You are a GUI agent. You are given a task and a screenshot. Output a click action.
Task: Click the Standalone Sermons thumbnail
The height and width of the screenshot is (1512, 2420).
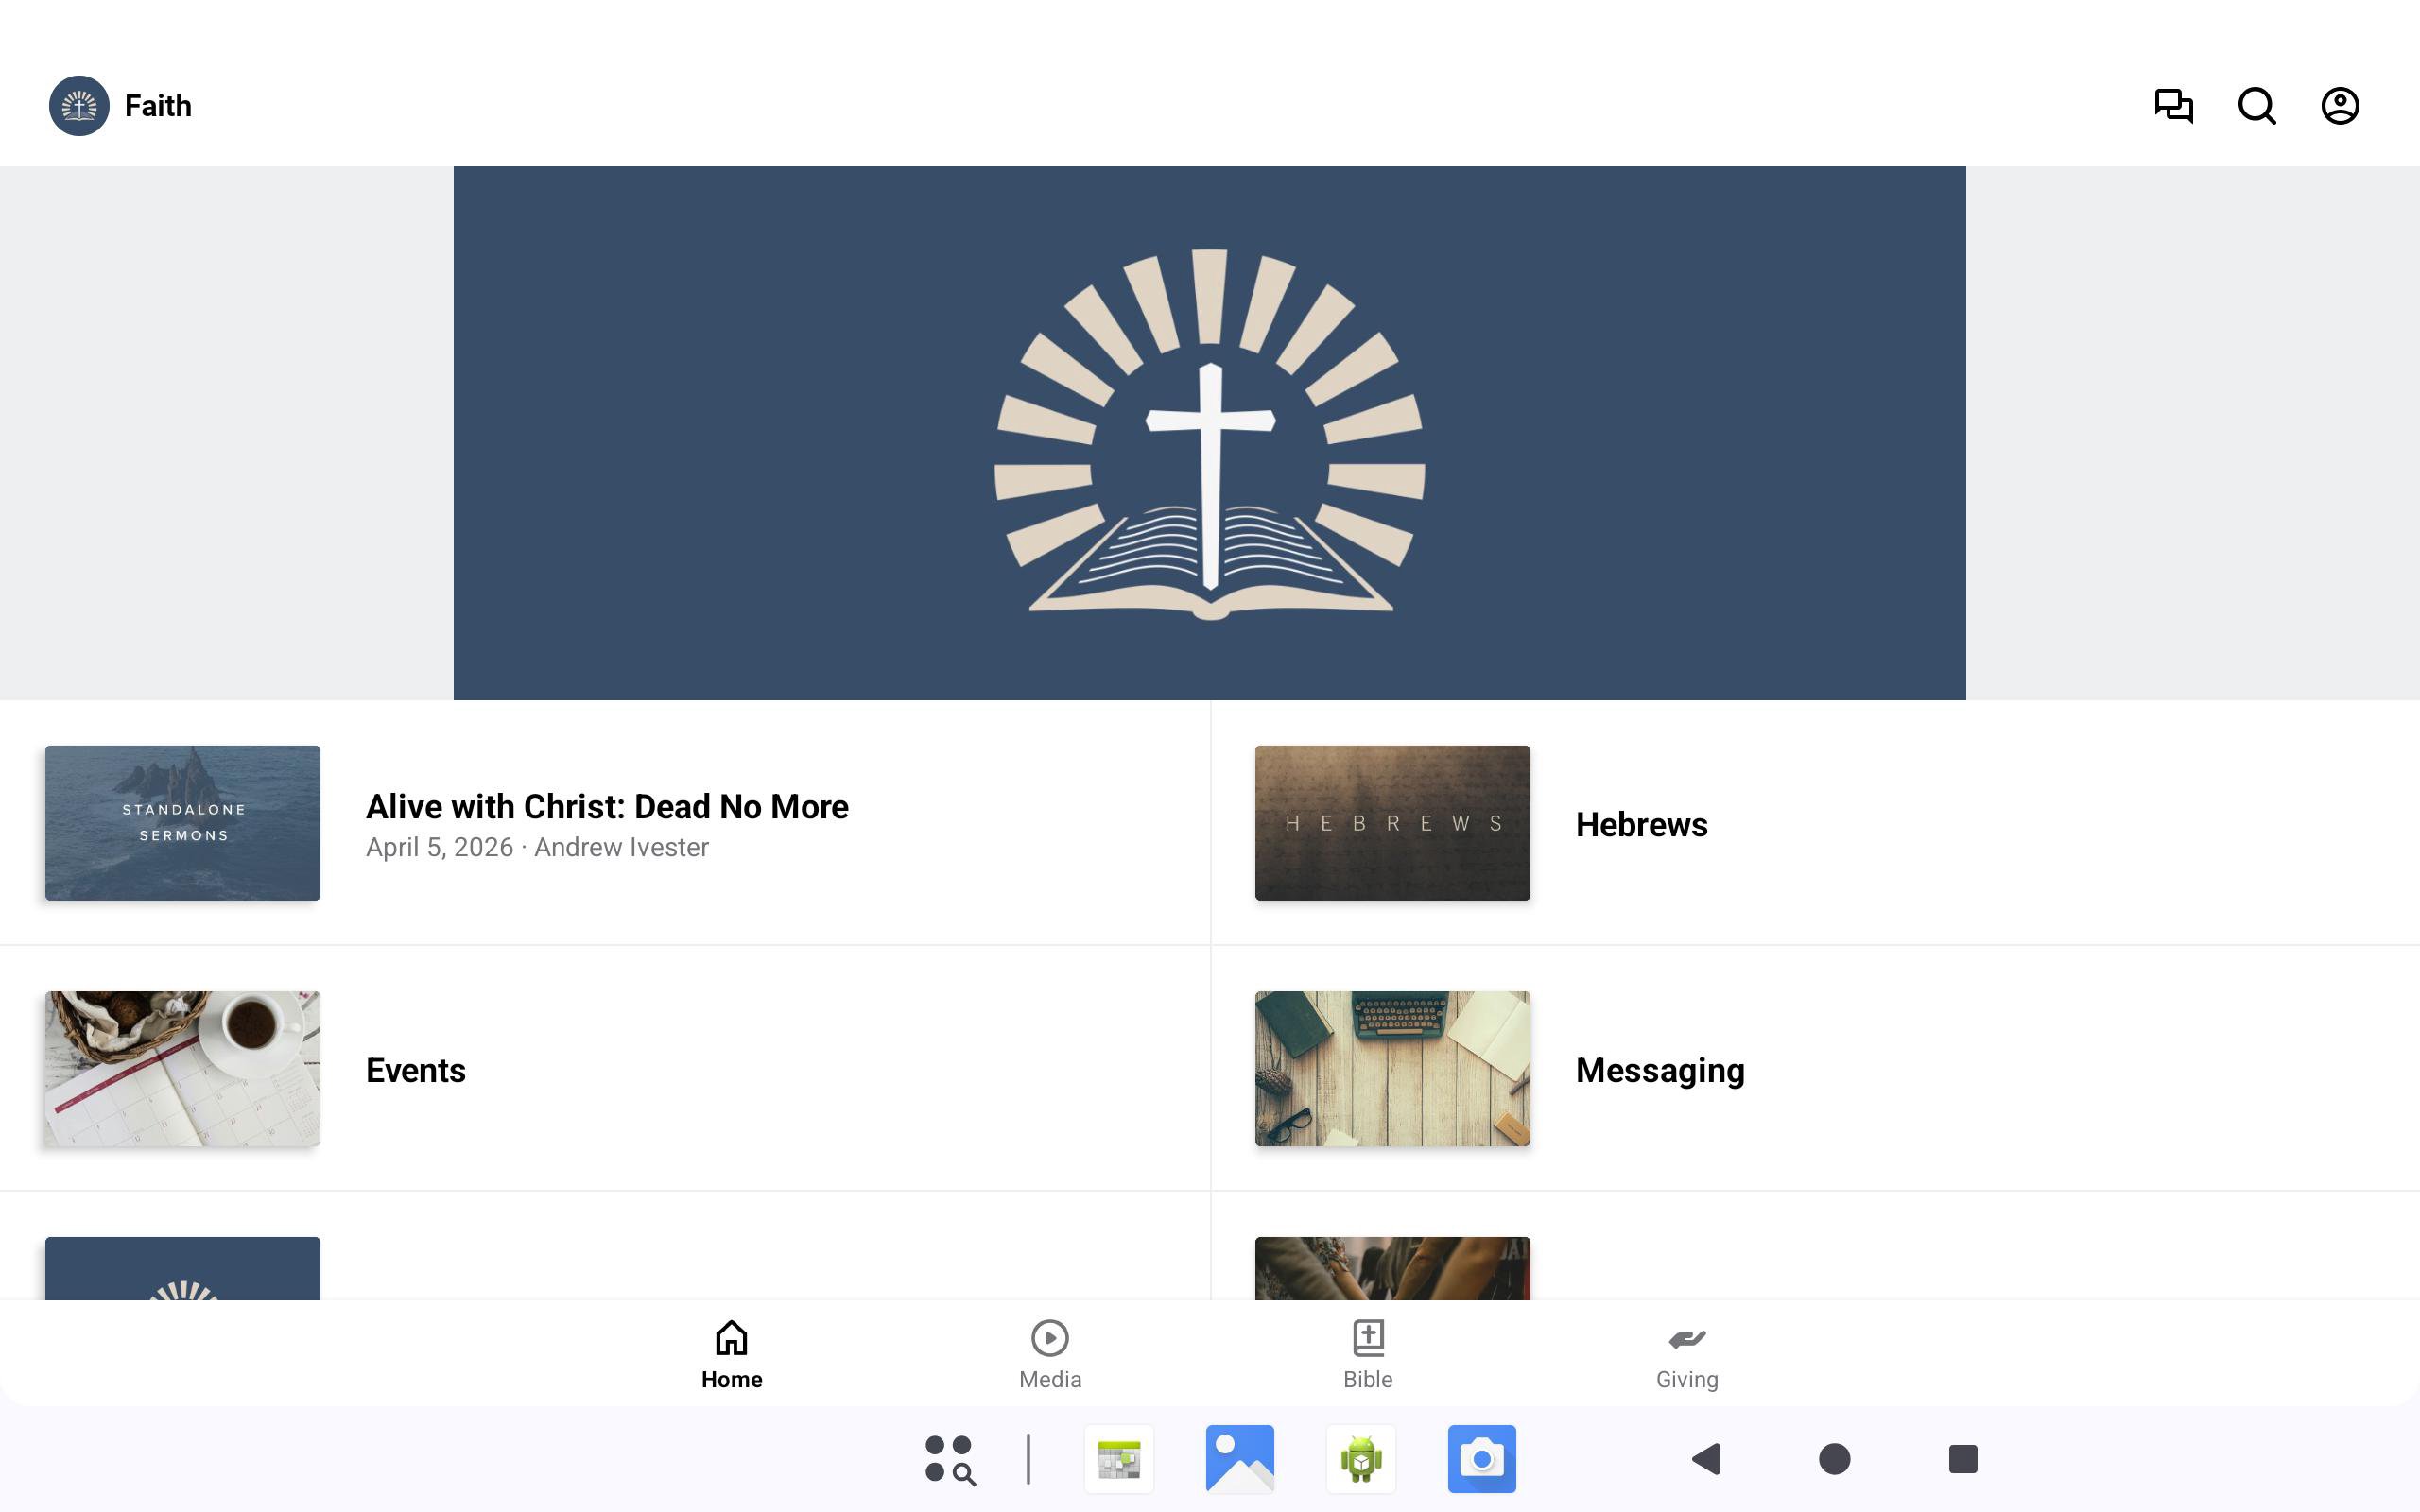(183, 823)
